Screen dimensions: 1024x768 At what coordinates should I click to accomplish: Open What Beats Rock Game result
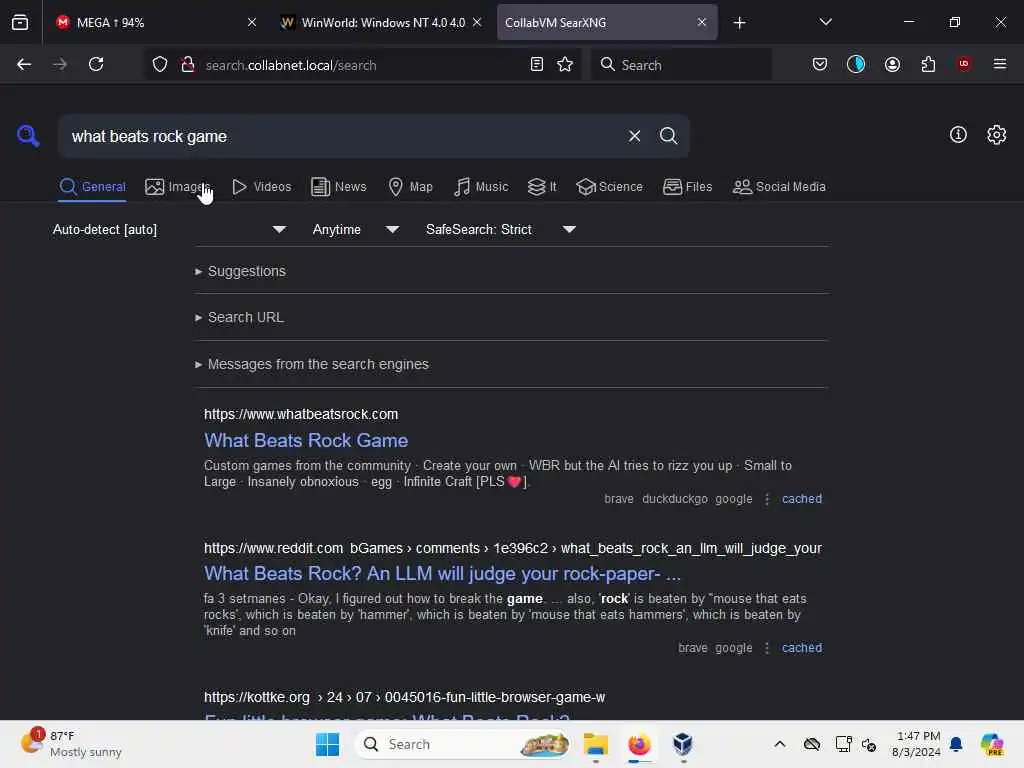coord(306,440)
